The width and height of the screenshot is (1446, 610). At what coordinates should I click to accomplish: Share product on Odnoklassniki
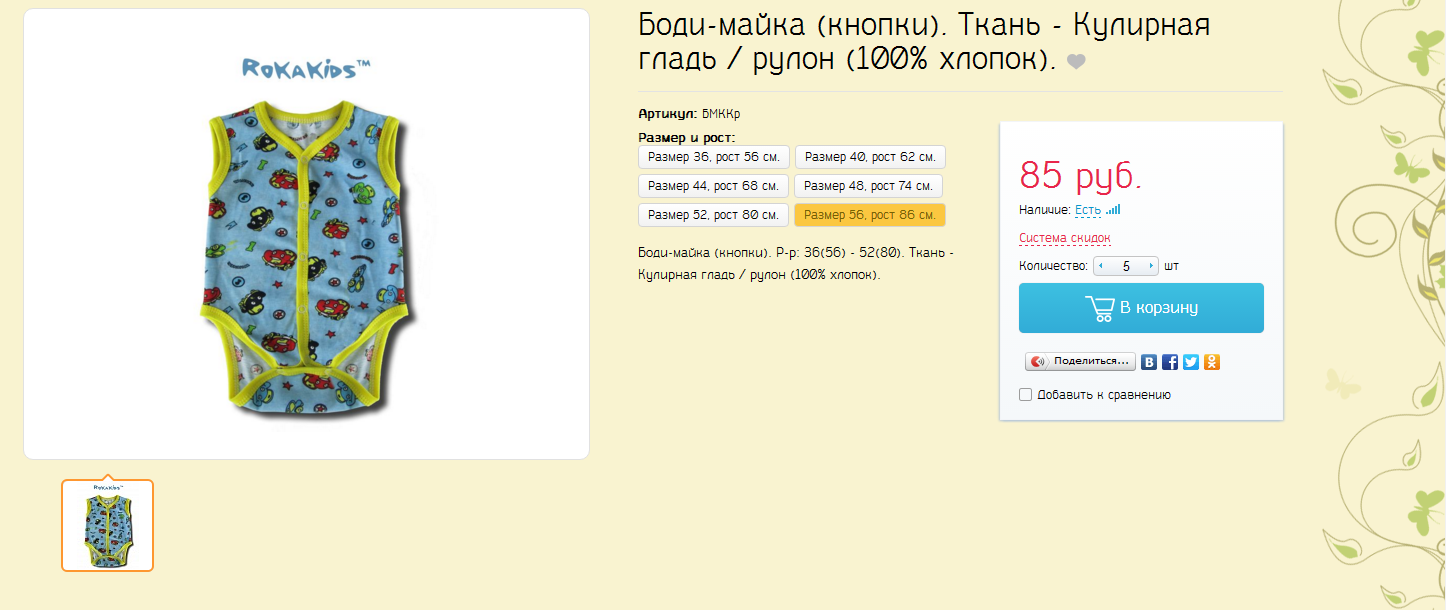[1212, 362]
